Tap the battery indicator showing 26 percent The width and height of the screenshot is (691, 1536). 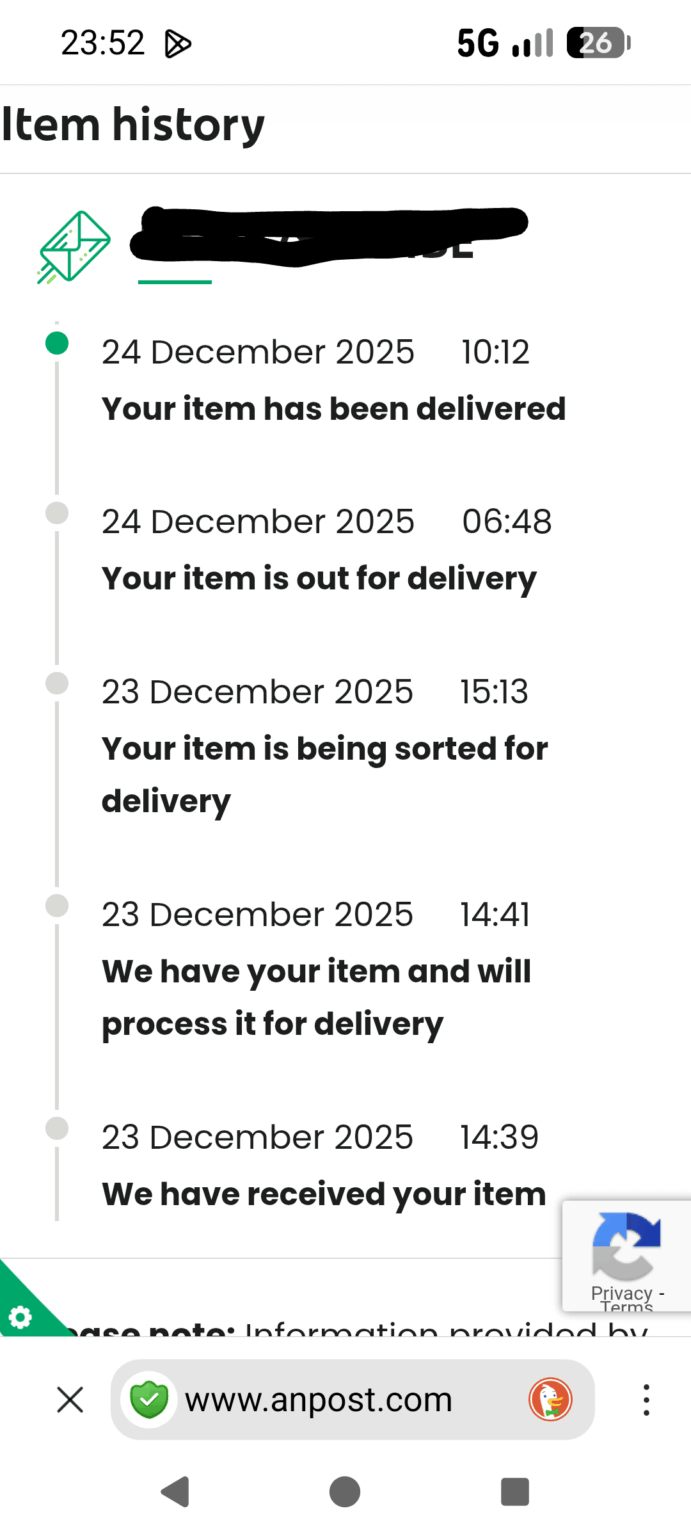597,42
